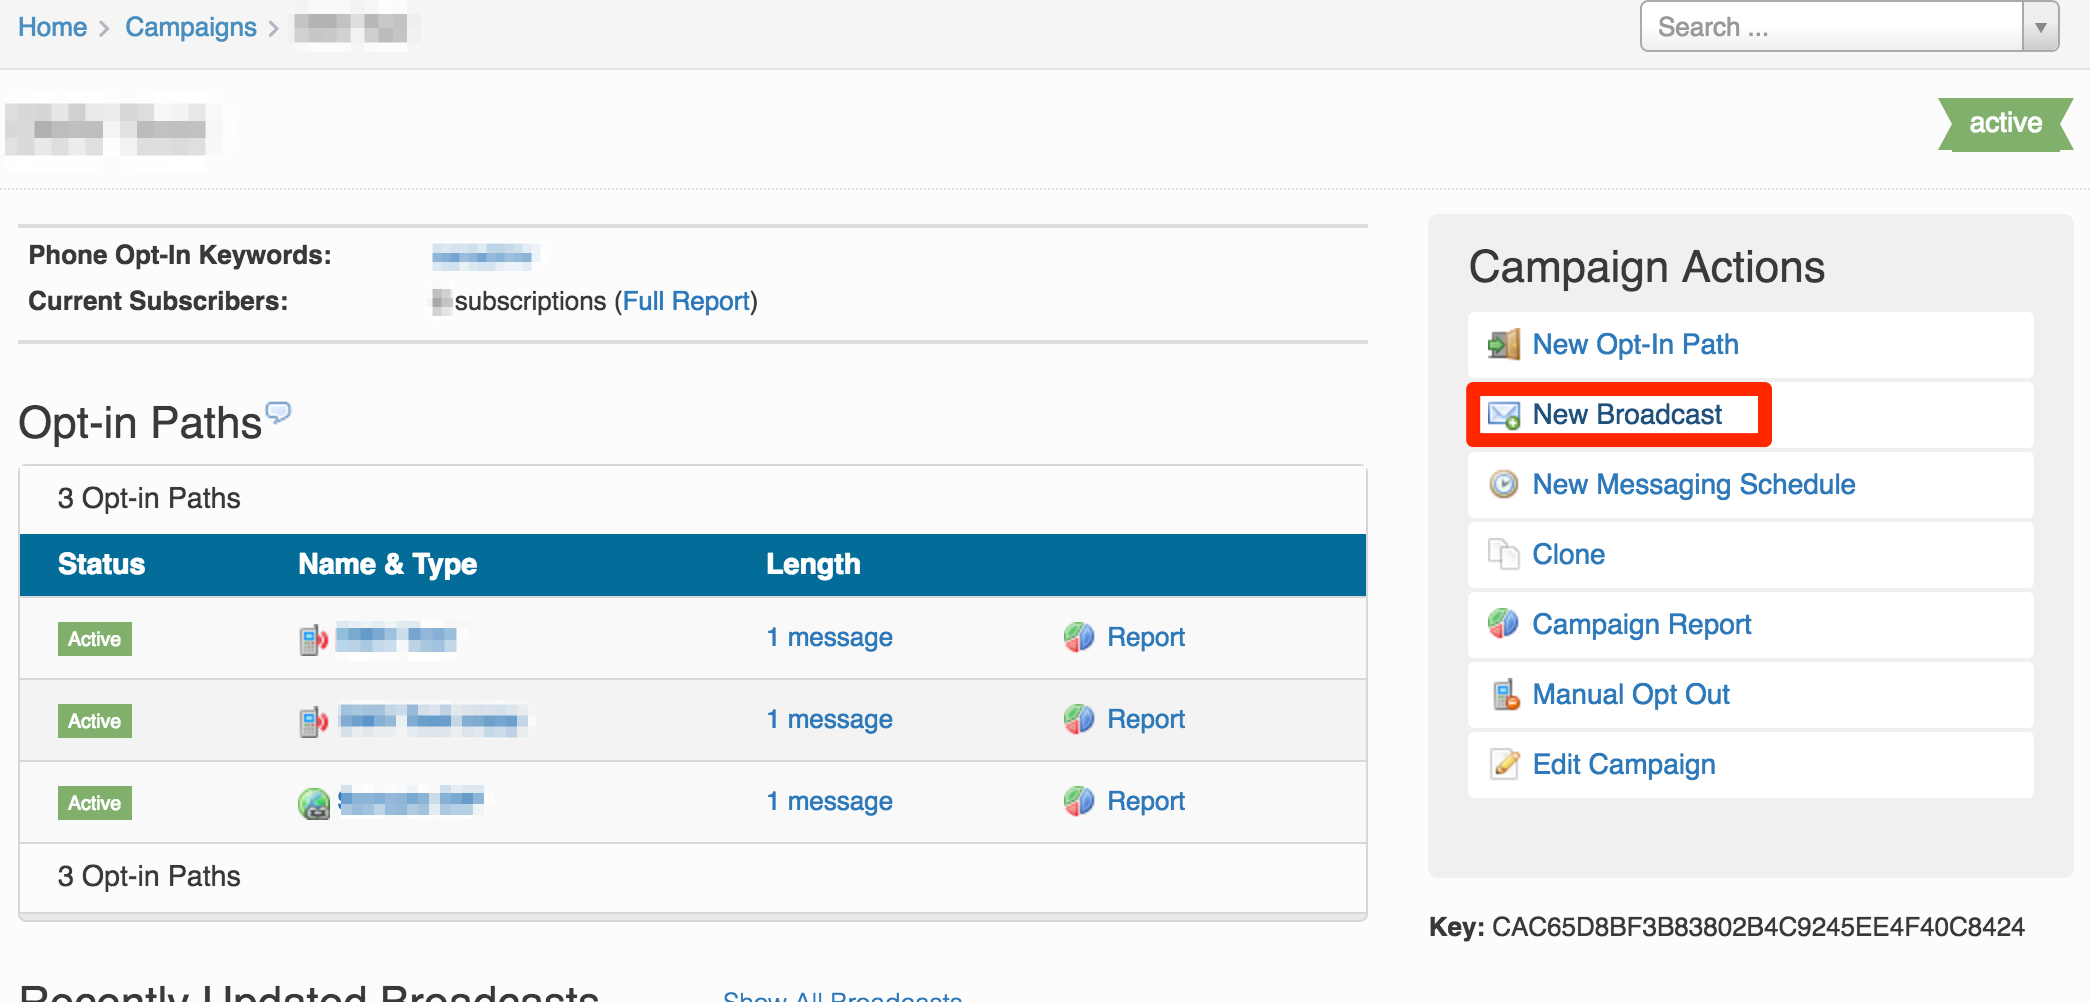Click the Length column header
The image size is (2090, 1002).
[813, 564]
